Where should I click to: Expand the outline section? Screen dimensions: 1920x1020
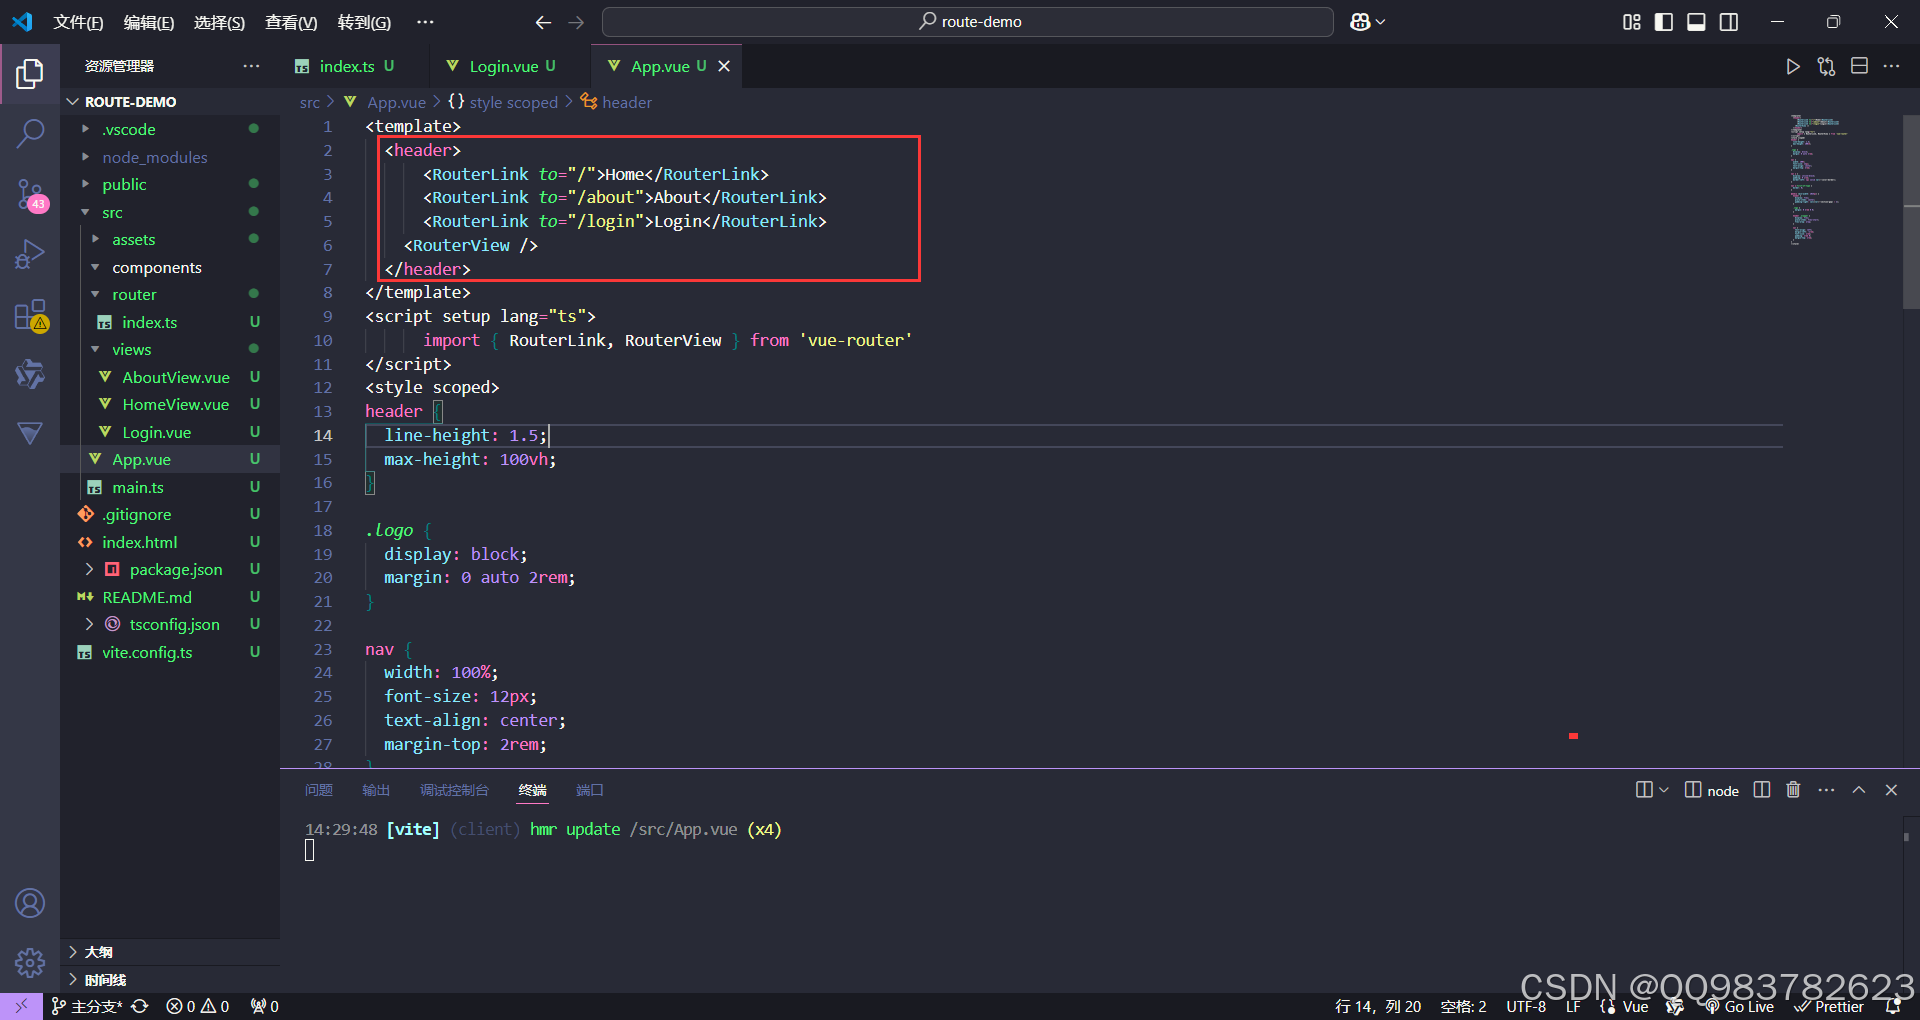[73, 952]
